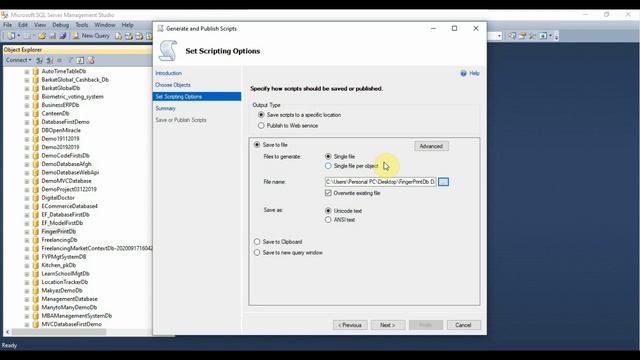Select the Save to file radio button
The width and height of the screenshot is (640, 360).
(x=257, y=145)
